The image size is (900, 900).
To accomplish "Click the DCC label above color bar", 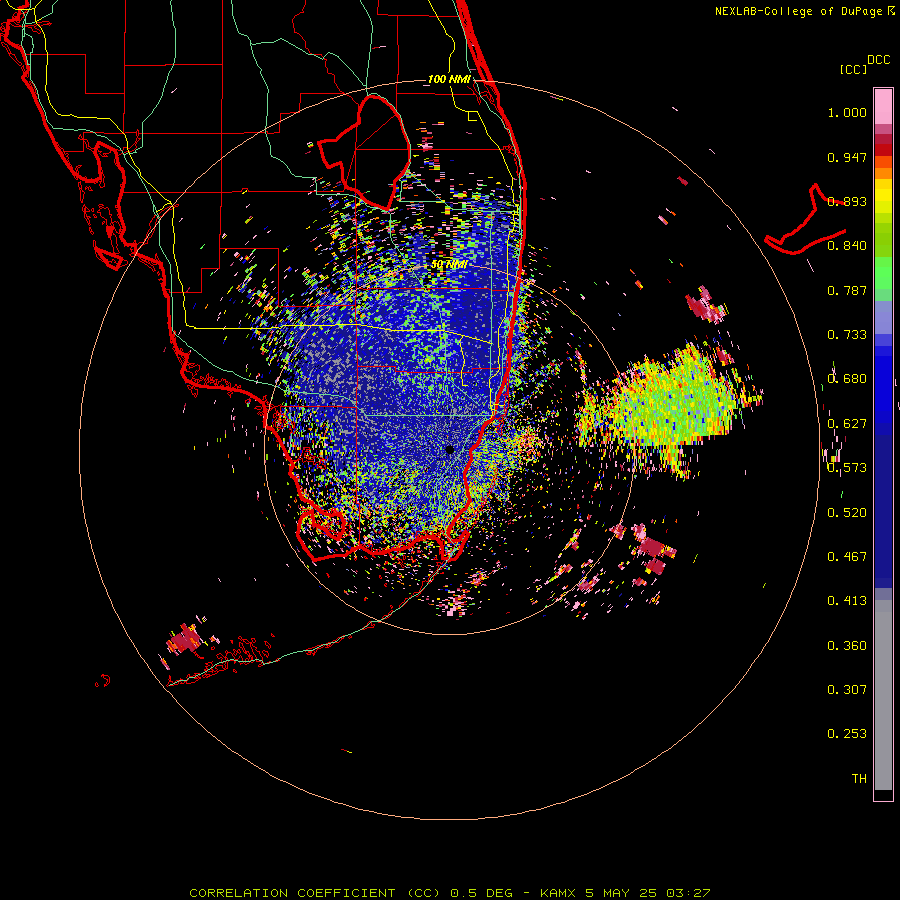I will pos(879,60).
